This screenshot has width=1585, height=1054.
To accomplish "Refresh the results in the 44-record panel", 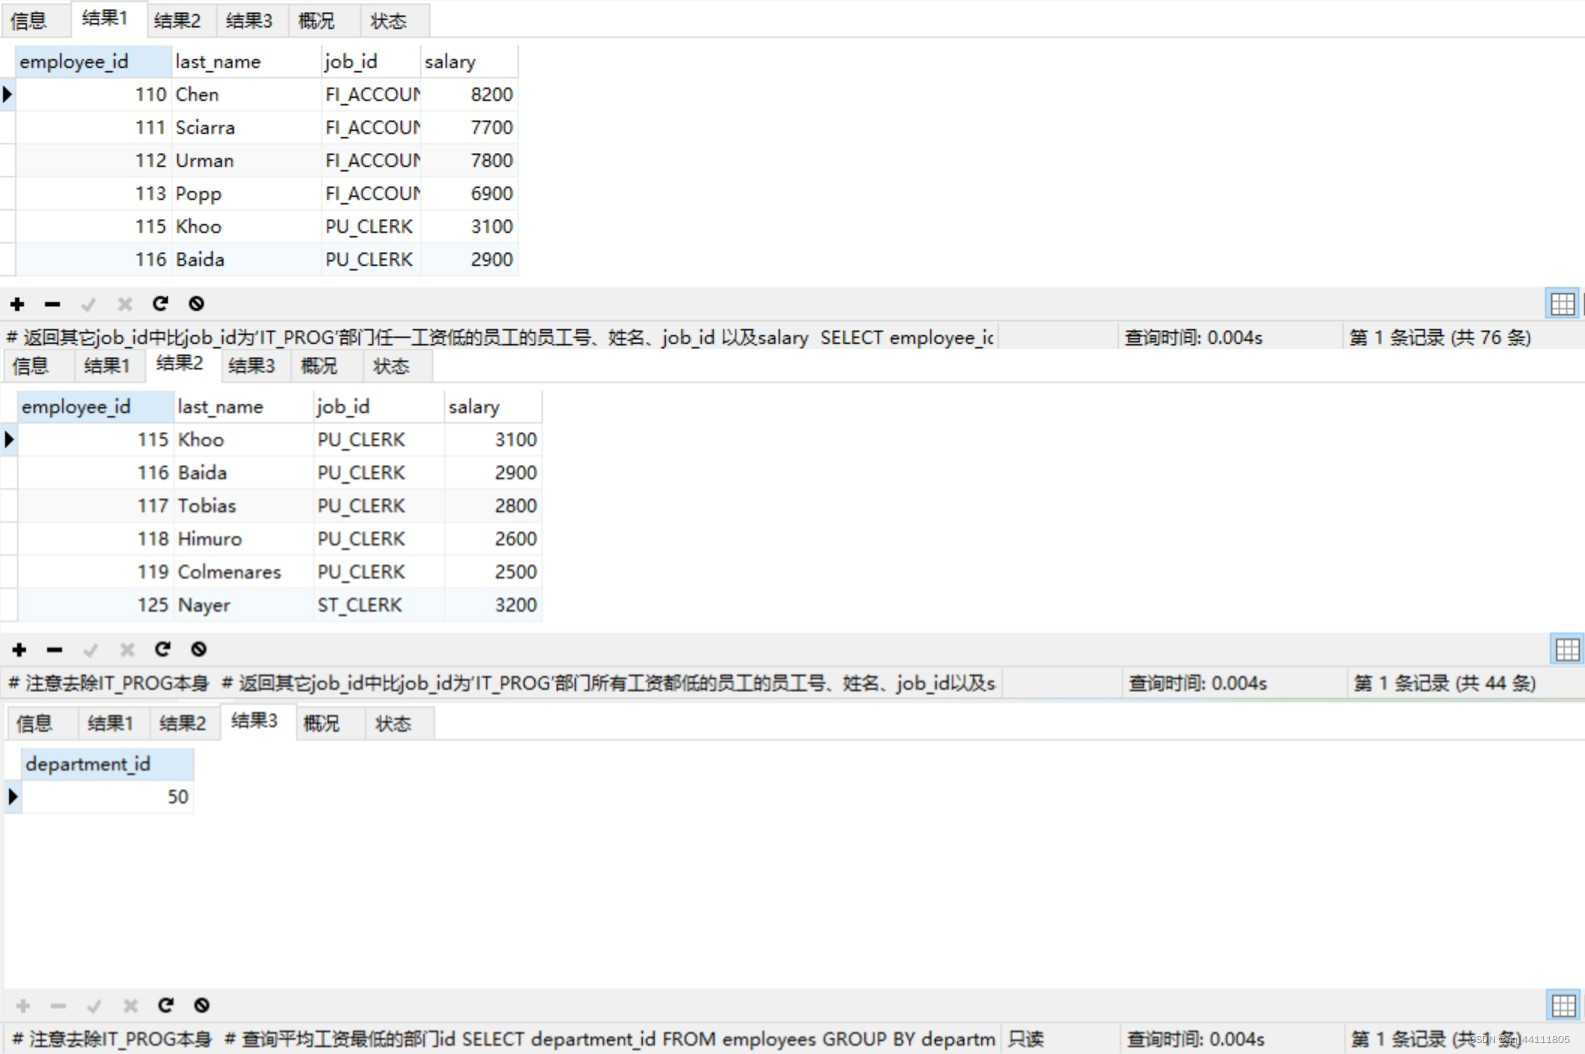I will 162,650.
